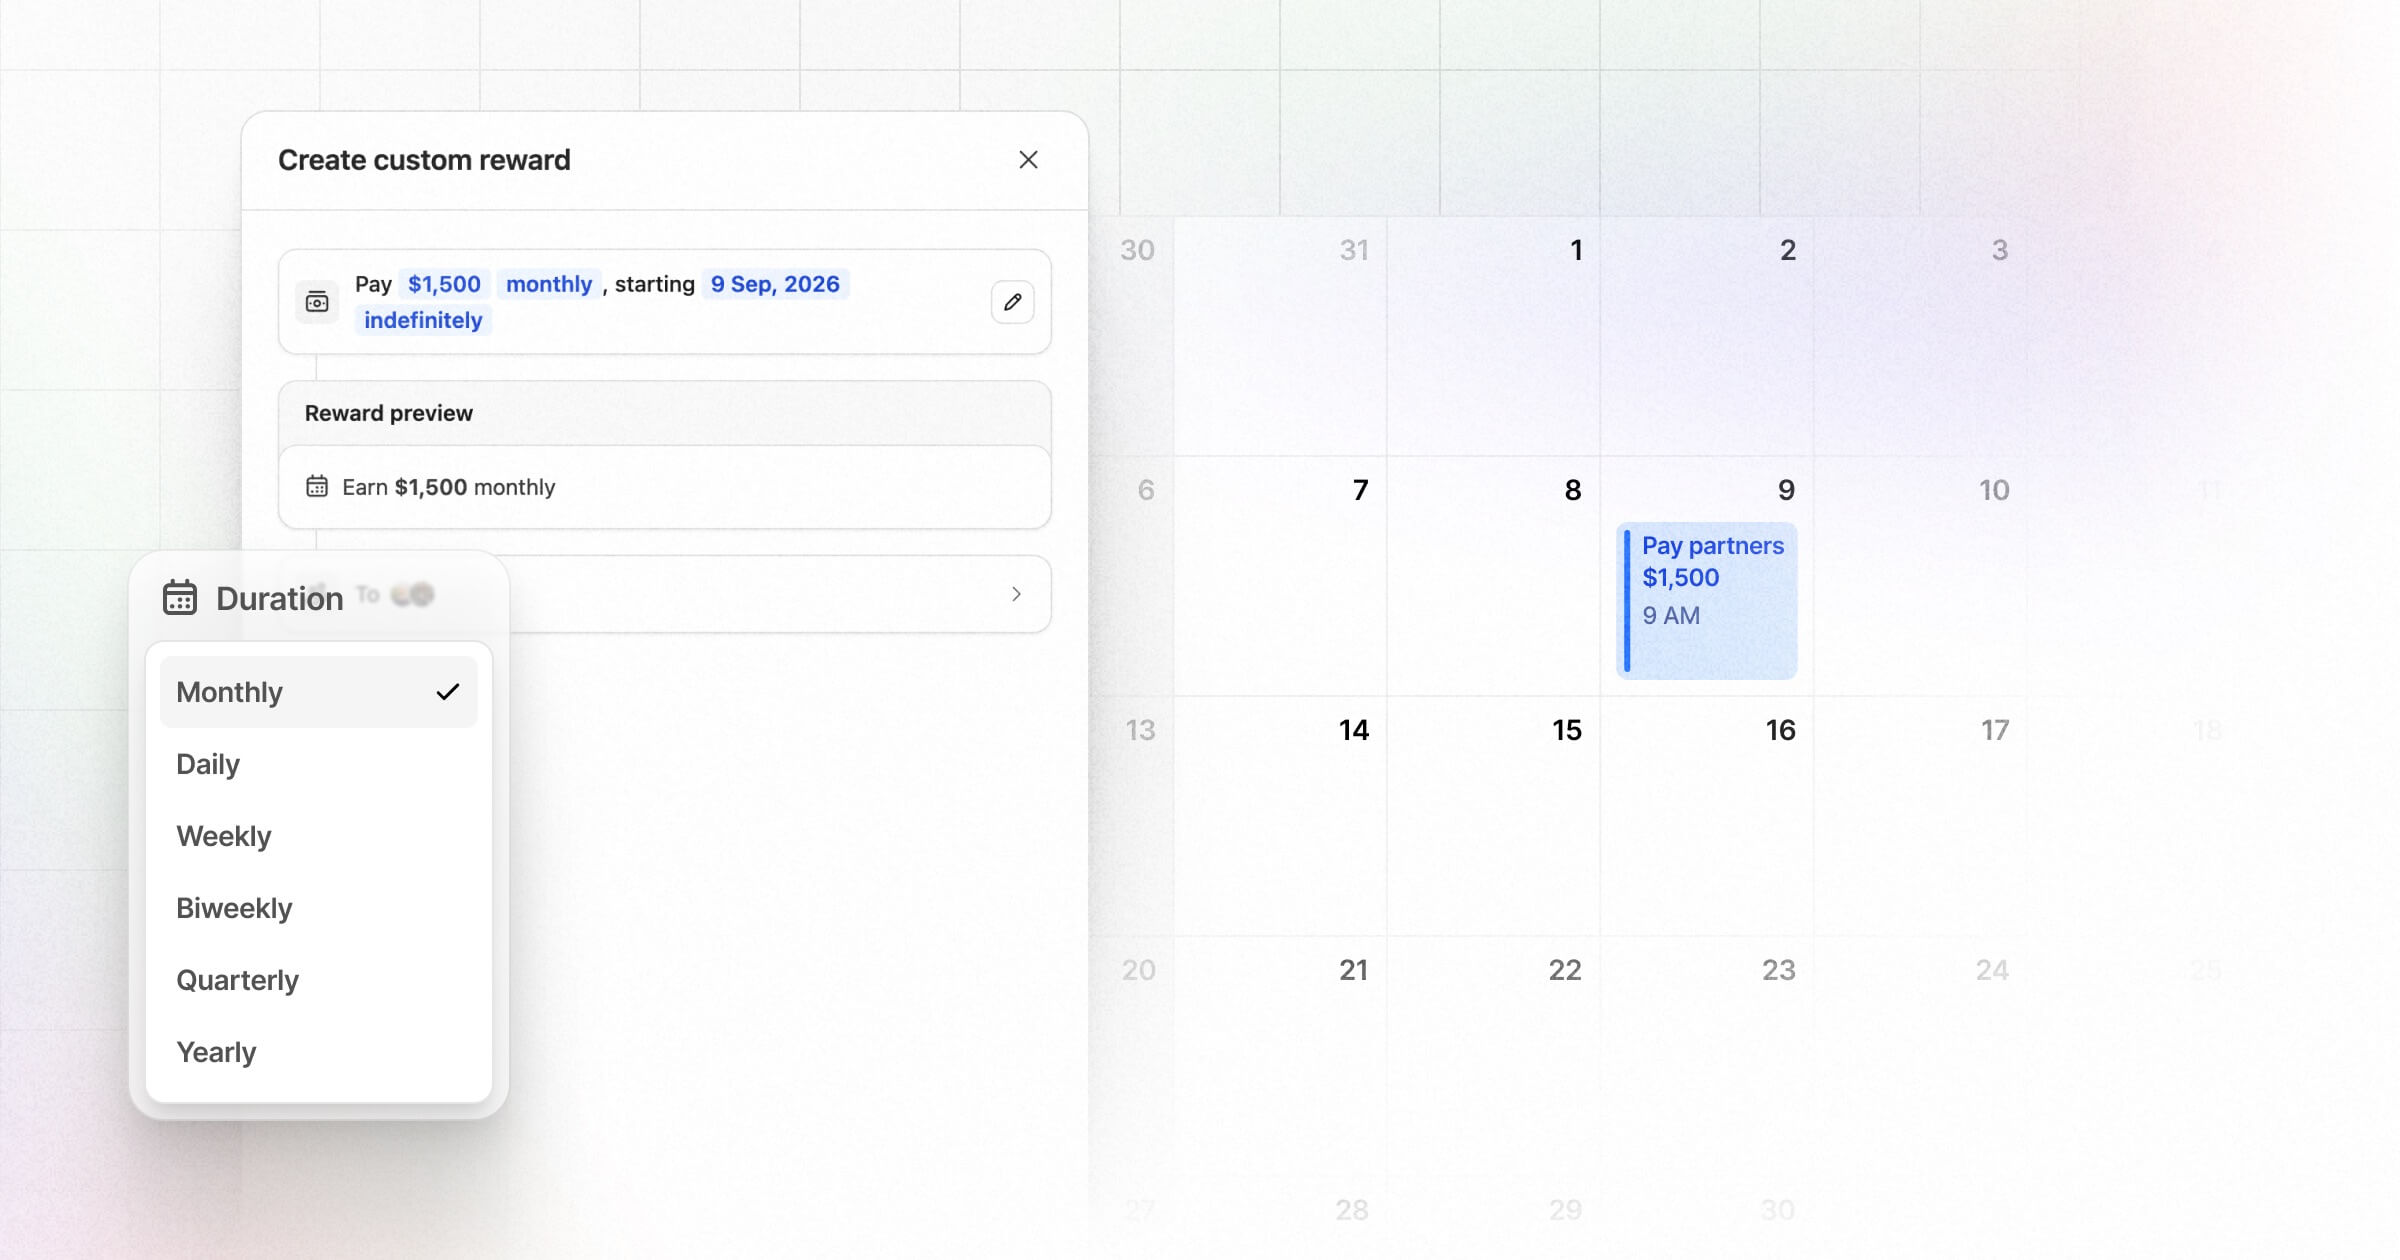
Task: Select the Monthly option
Action: (x=319, y=692)
